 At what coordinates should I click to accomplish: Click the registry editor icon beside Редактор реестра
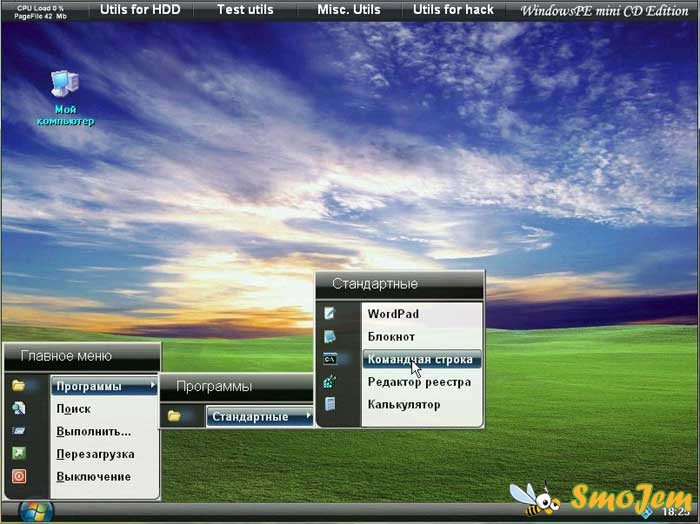pyautogui.click(x=330, y=382)
